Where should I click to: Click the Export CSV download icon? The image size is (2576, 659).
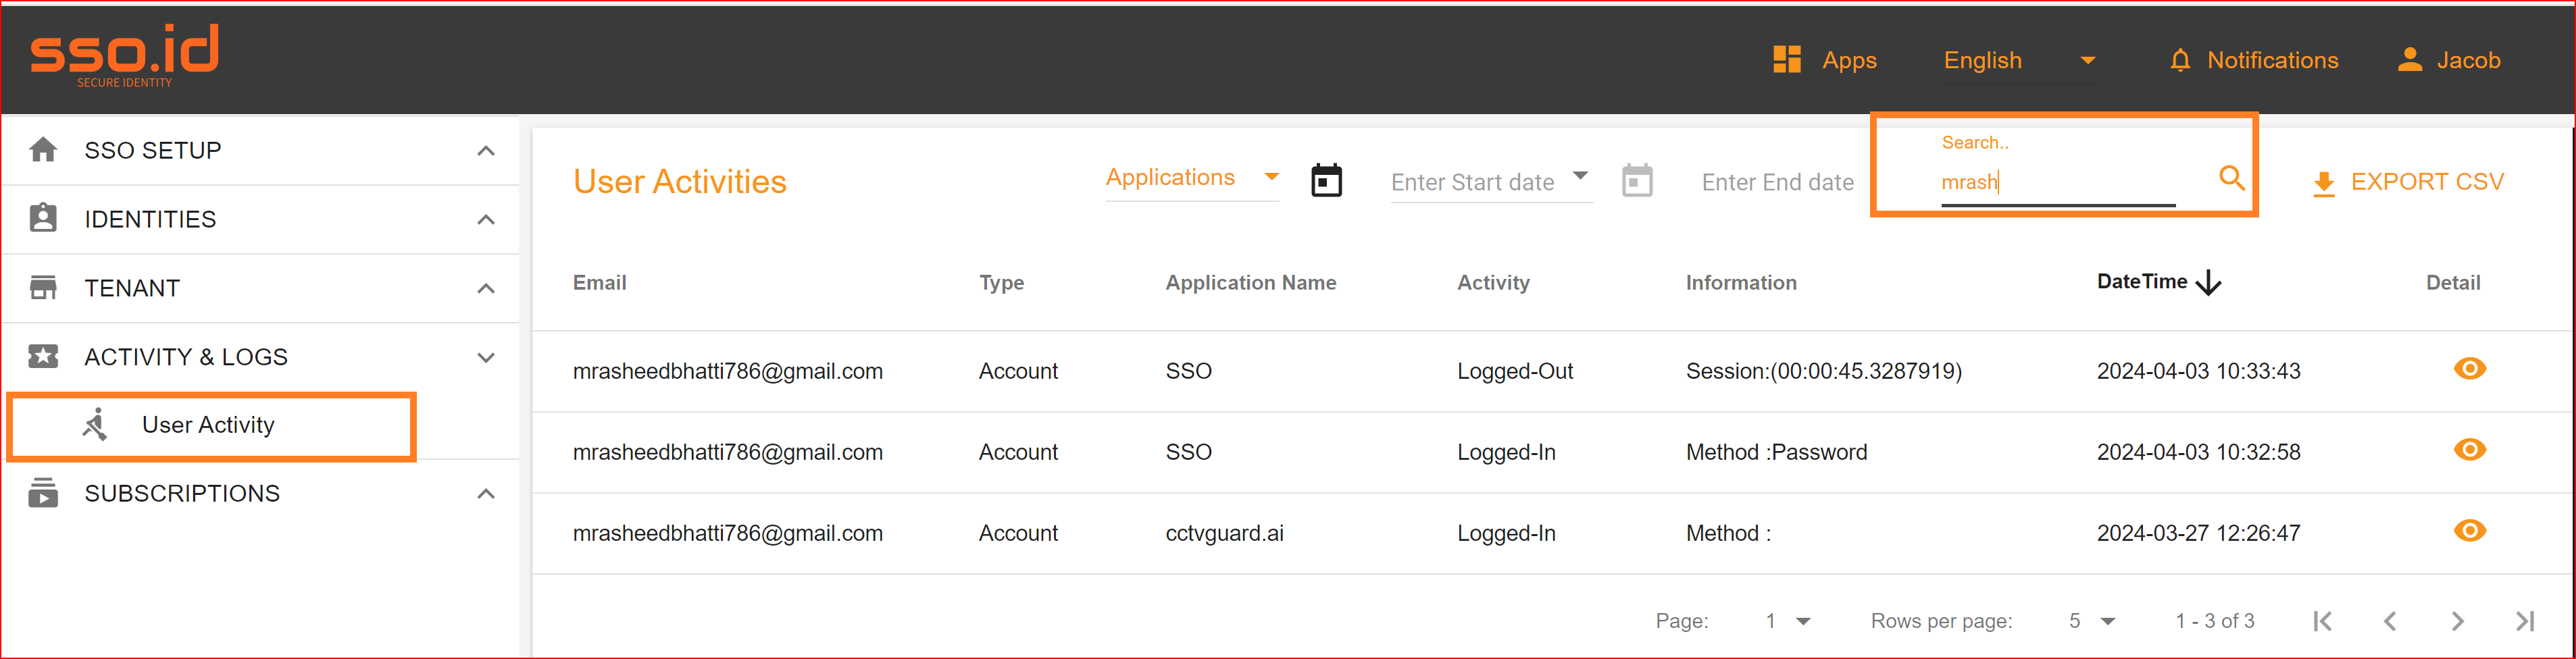pyautogui.click(x=2324, y=184)
